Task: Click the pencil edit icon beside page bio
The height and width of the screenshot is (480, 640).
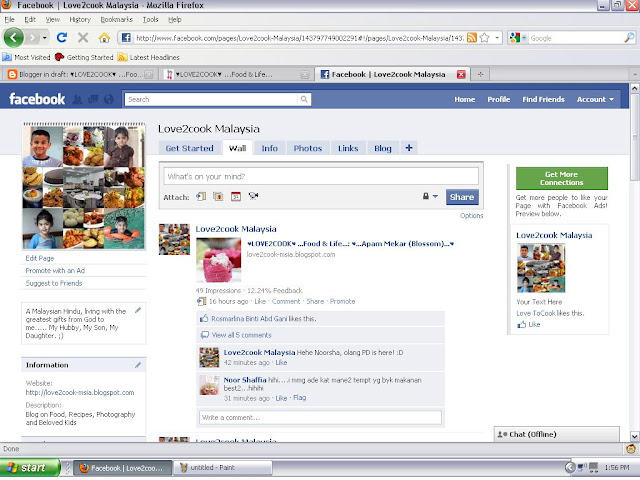Action: coord(138,310)
